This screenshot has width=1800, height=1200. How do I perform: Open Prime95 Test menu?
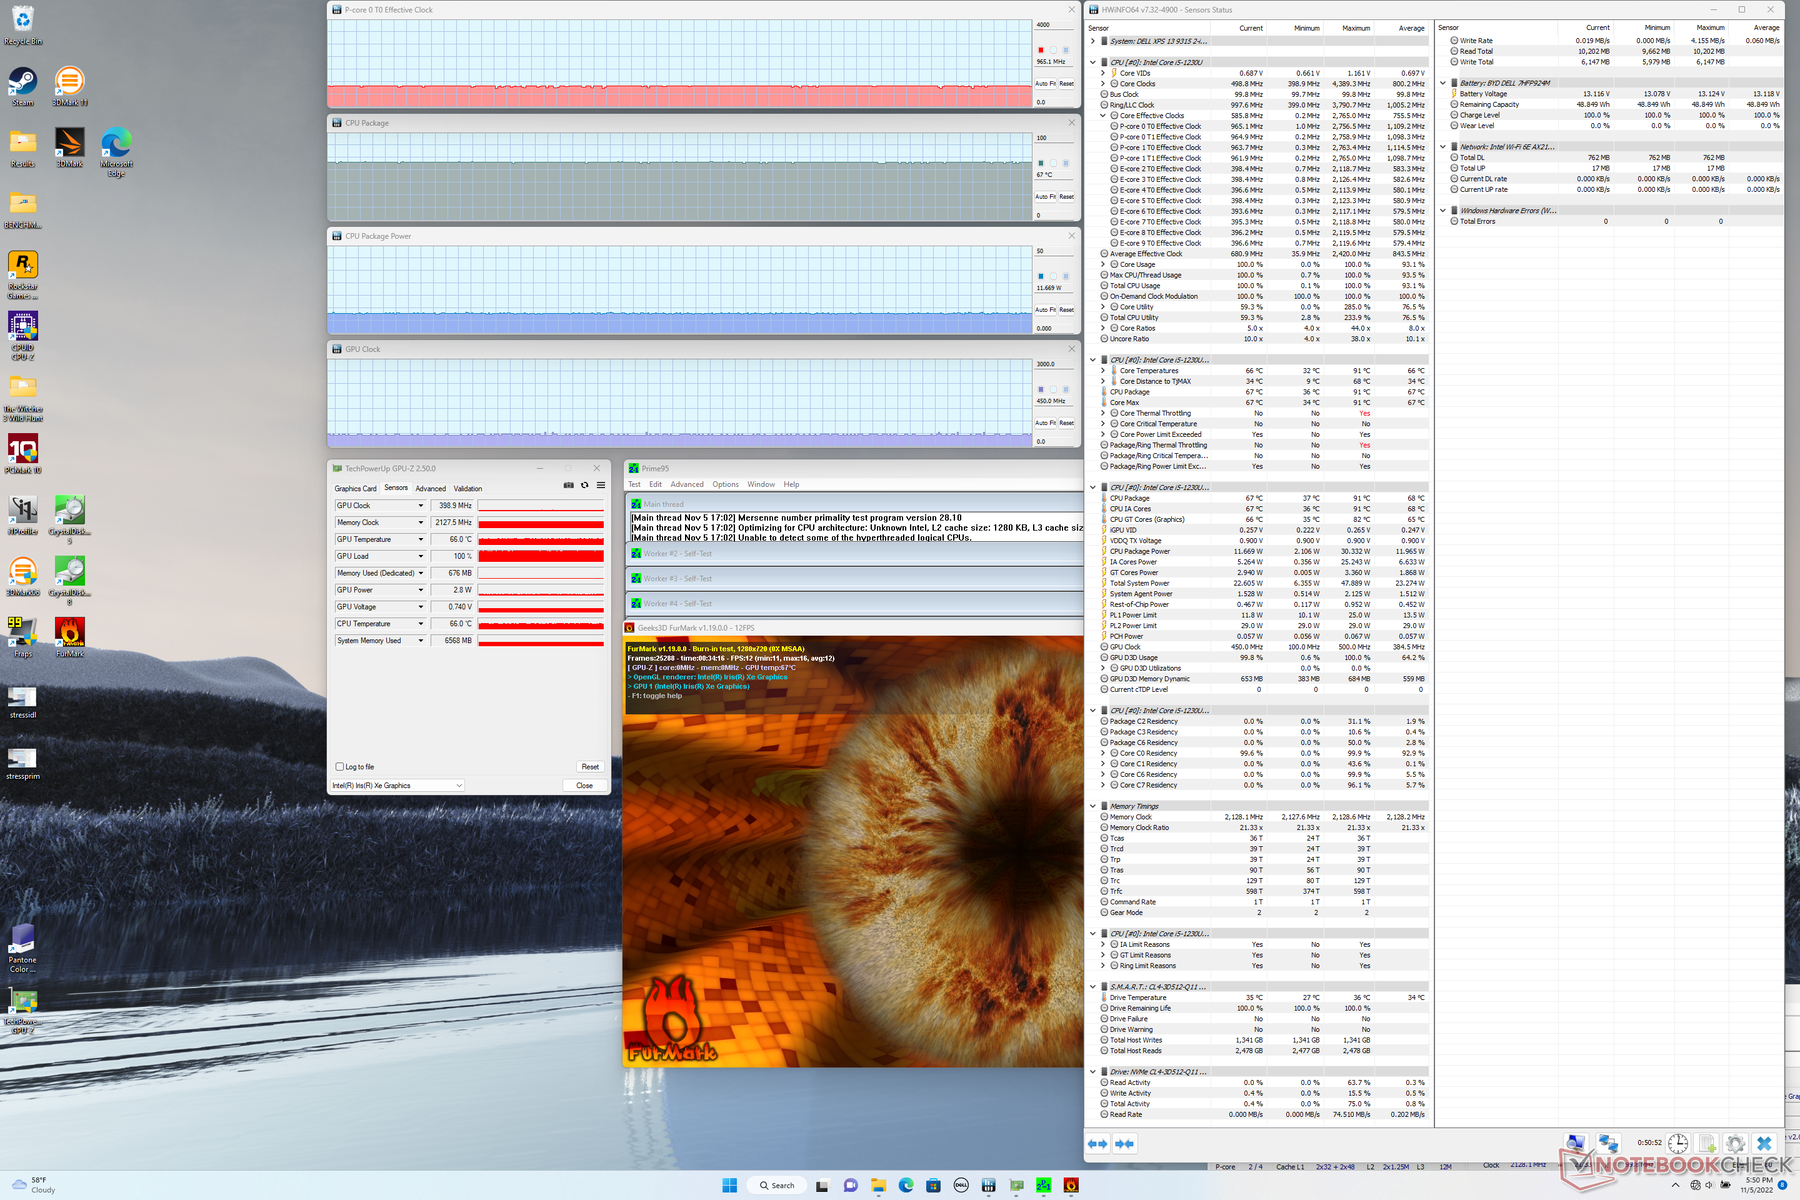[634, 484]
